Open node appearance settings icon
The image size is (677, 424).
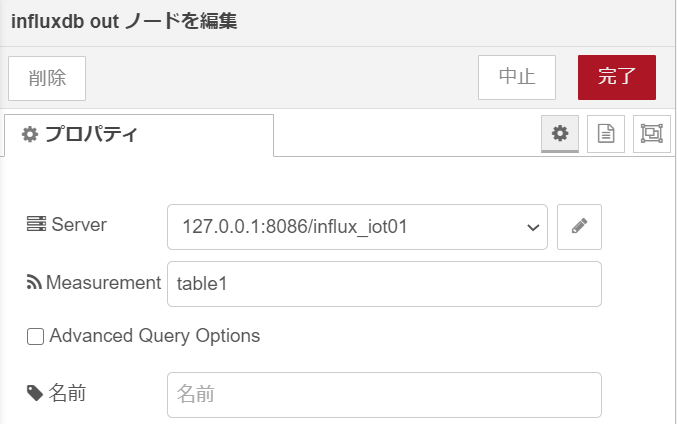[x=652, y=133]
